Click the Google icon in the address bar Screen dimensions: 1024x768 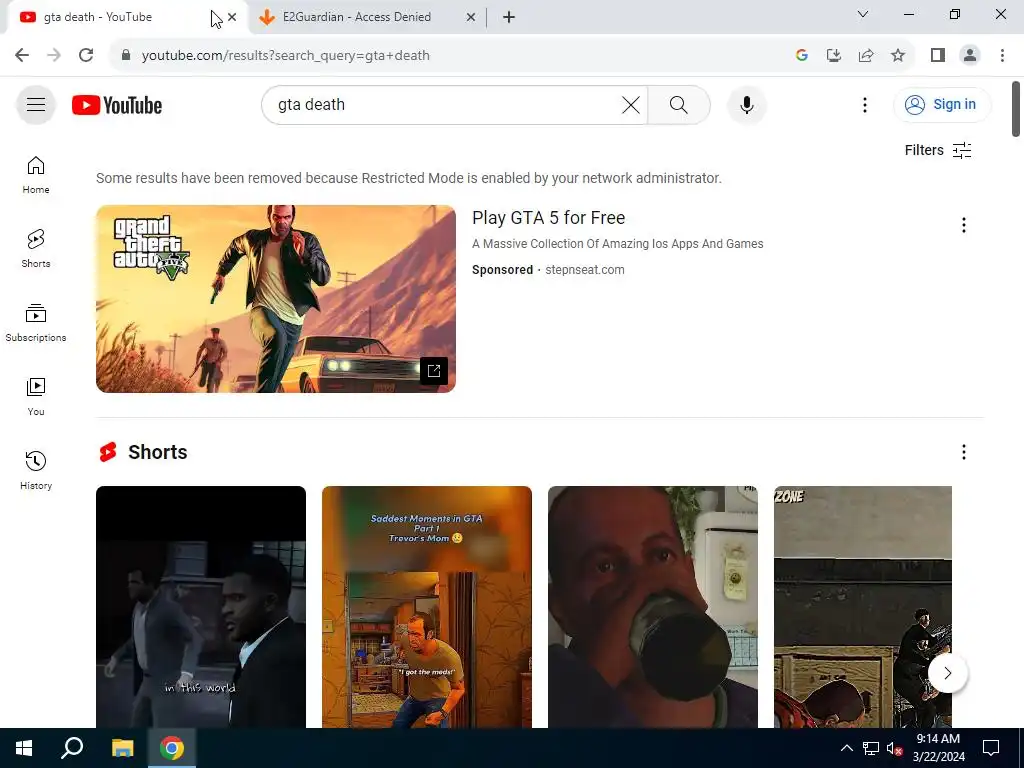point(802,55)
